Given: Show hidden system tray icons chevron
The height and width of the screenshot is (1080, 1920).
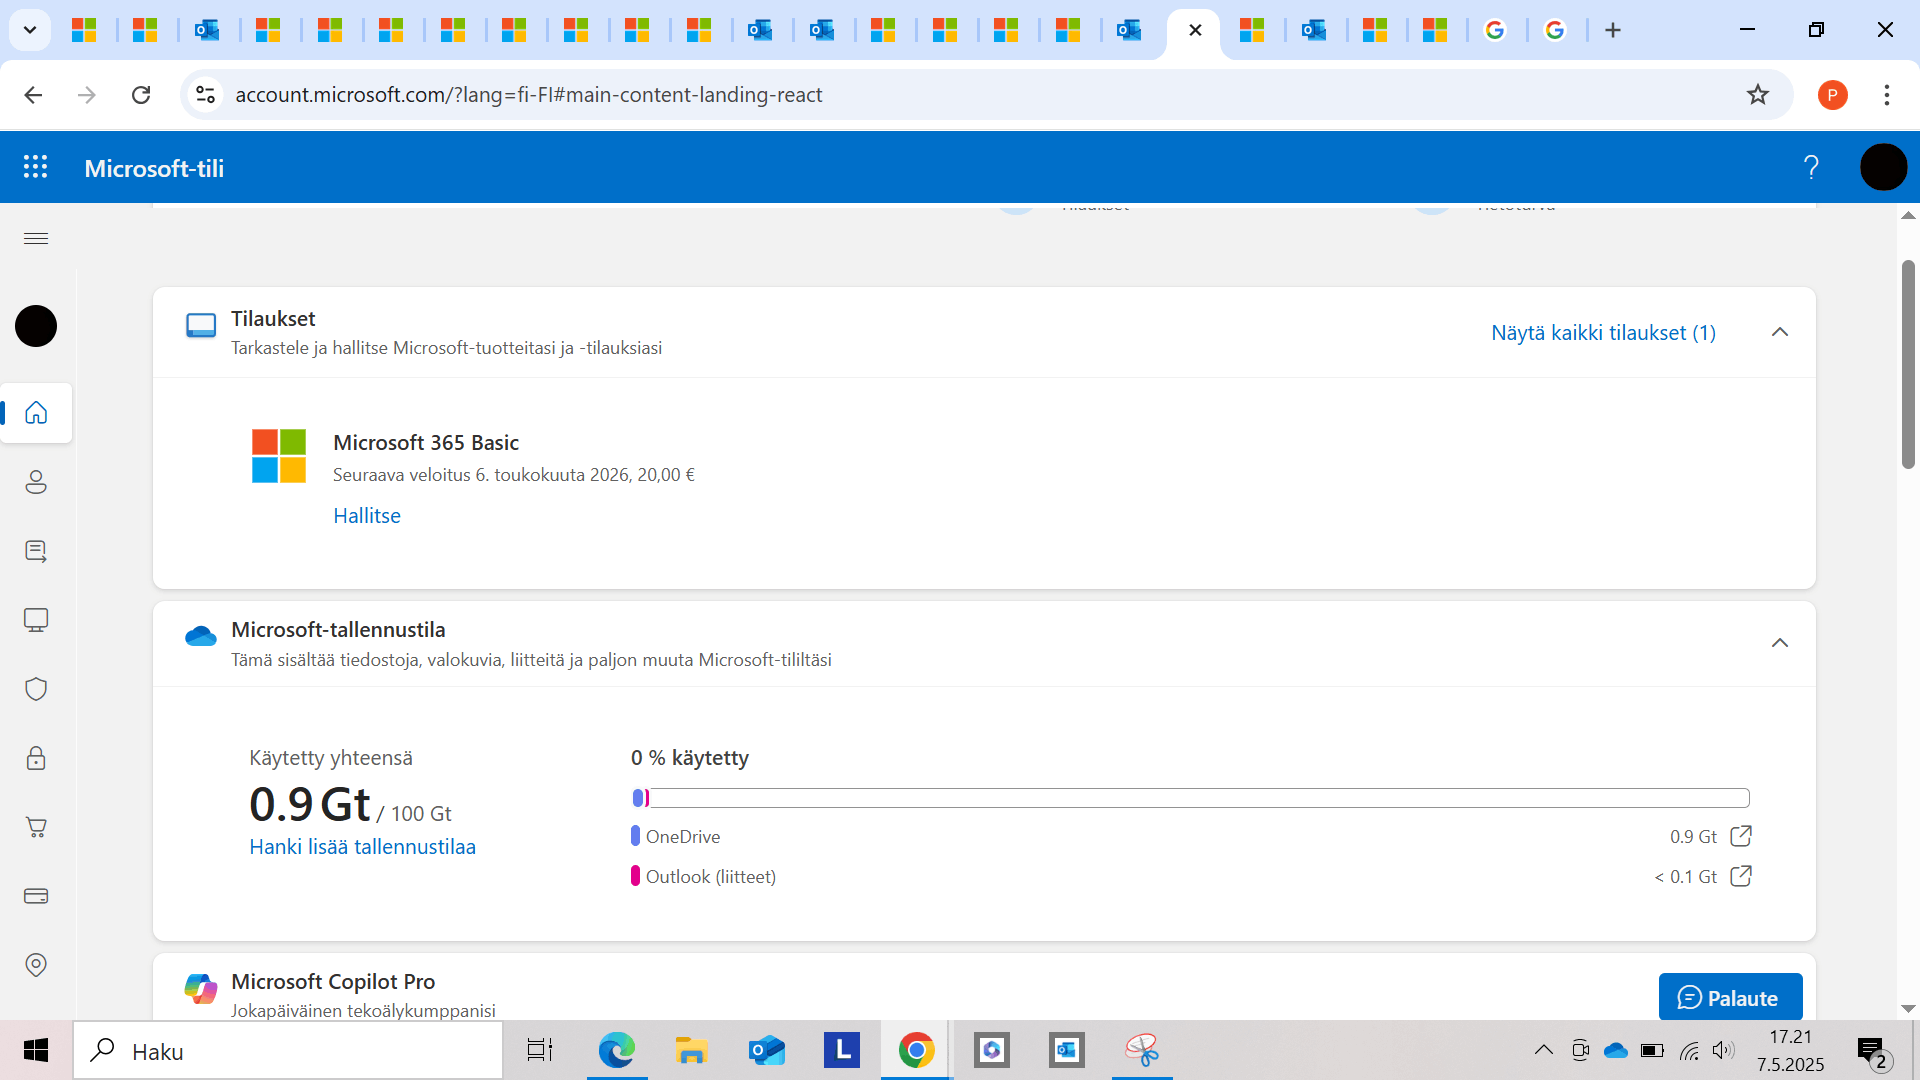Looking at the screenshot, I should (1543, 1050).
